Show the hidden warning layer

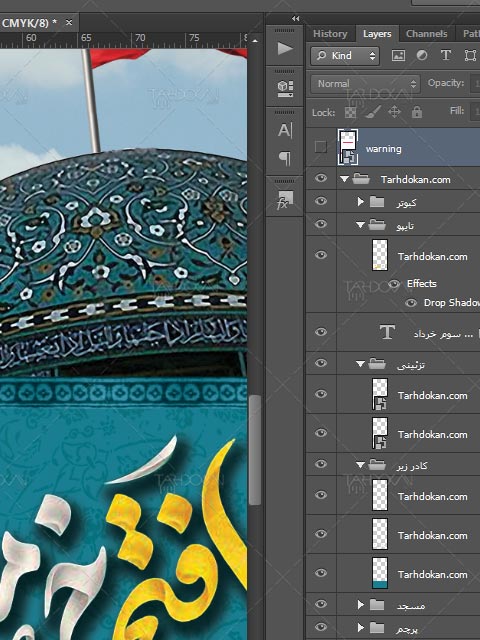click(321, 147)
